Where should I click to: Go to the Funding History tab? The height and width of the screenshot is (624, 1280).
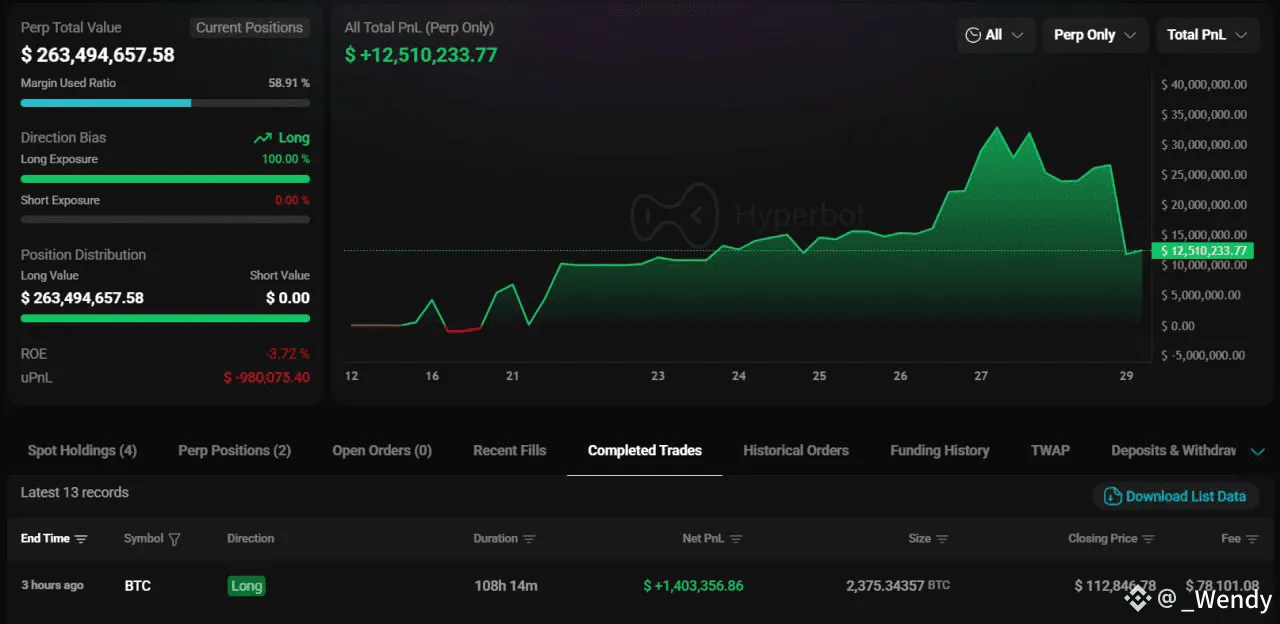tap(939, 450)
